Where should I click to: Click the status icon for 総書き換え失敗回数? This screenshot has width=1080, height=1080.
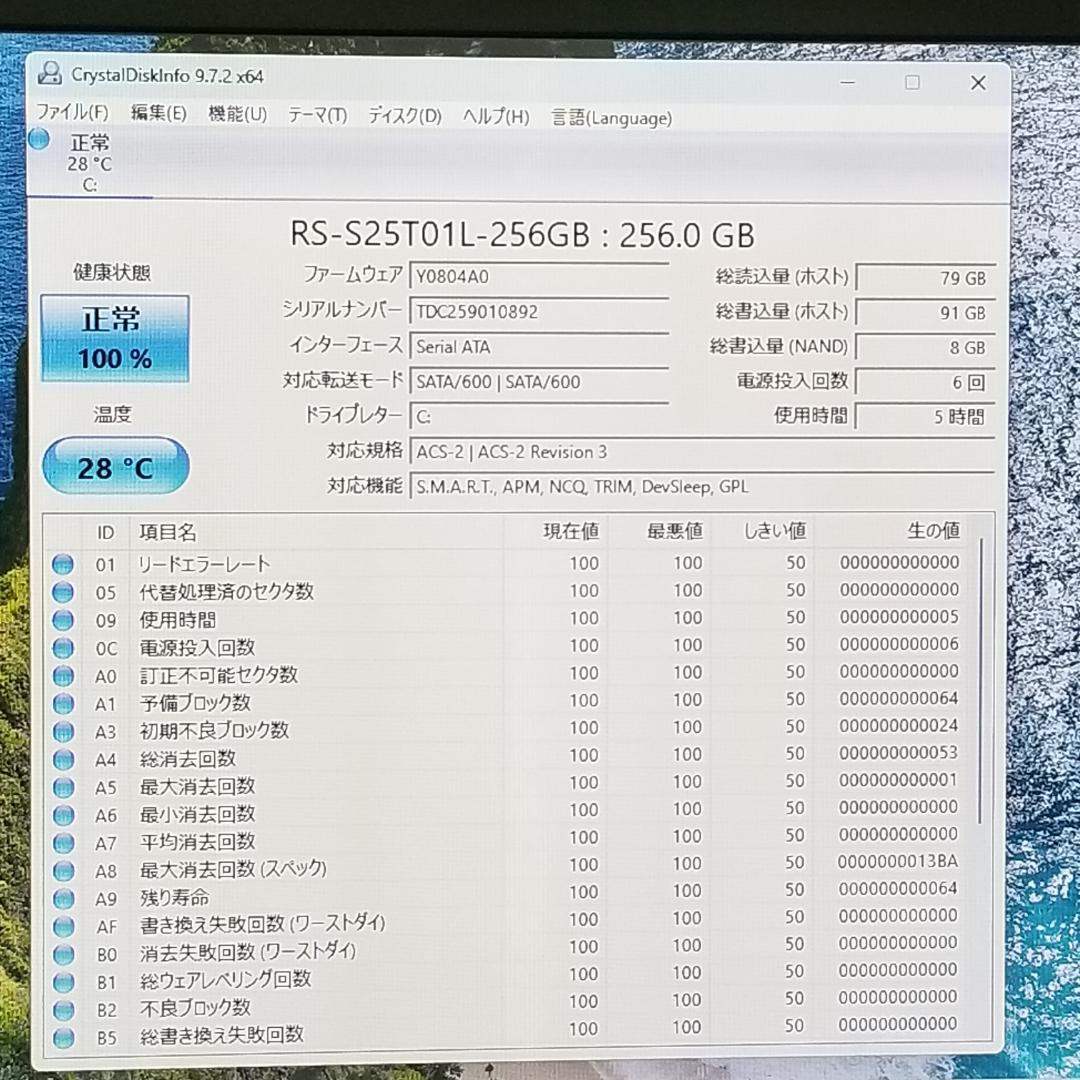[x=62, y=1036]
